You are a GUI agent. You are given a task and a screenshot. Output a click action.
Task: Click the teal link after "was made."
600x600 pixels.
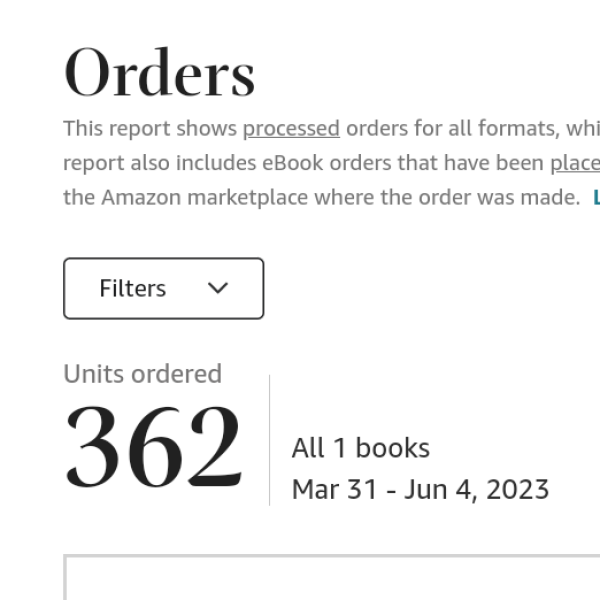tap(596, 197)
